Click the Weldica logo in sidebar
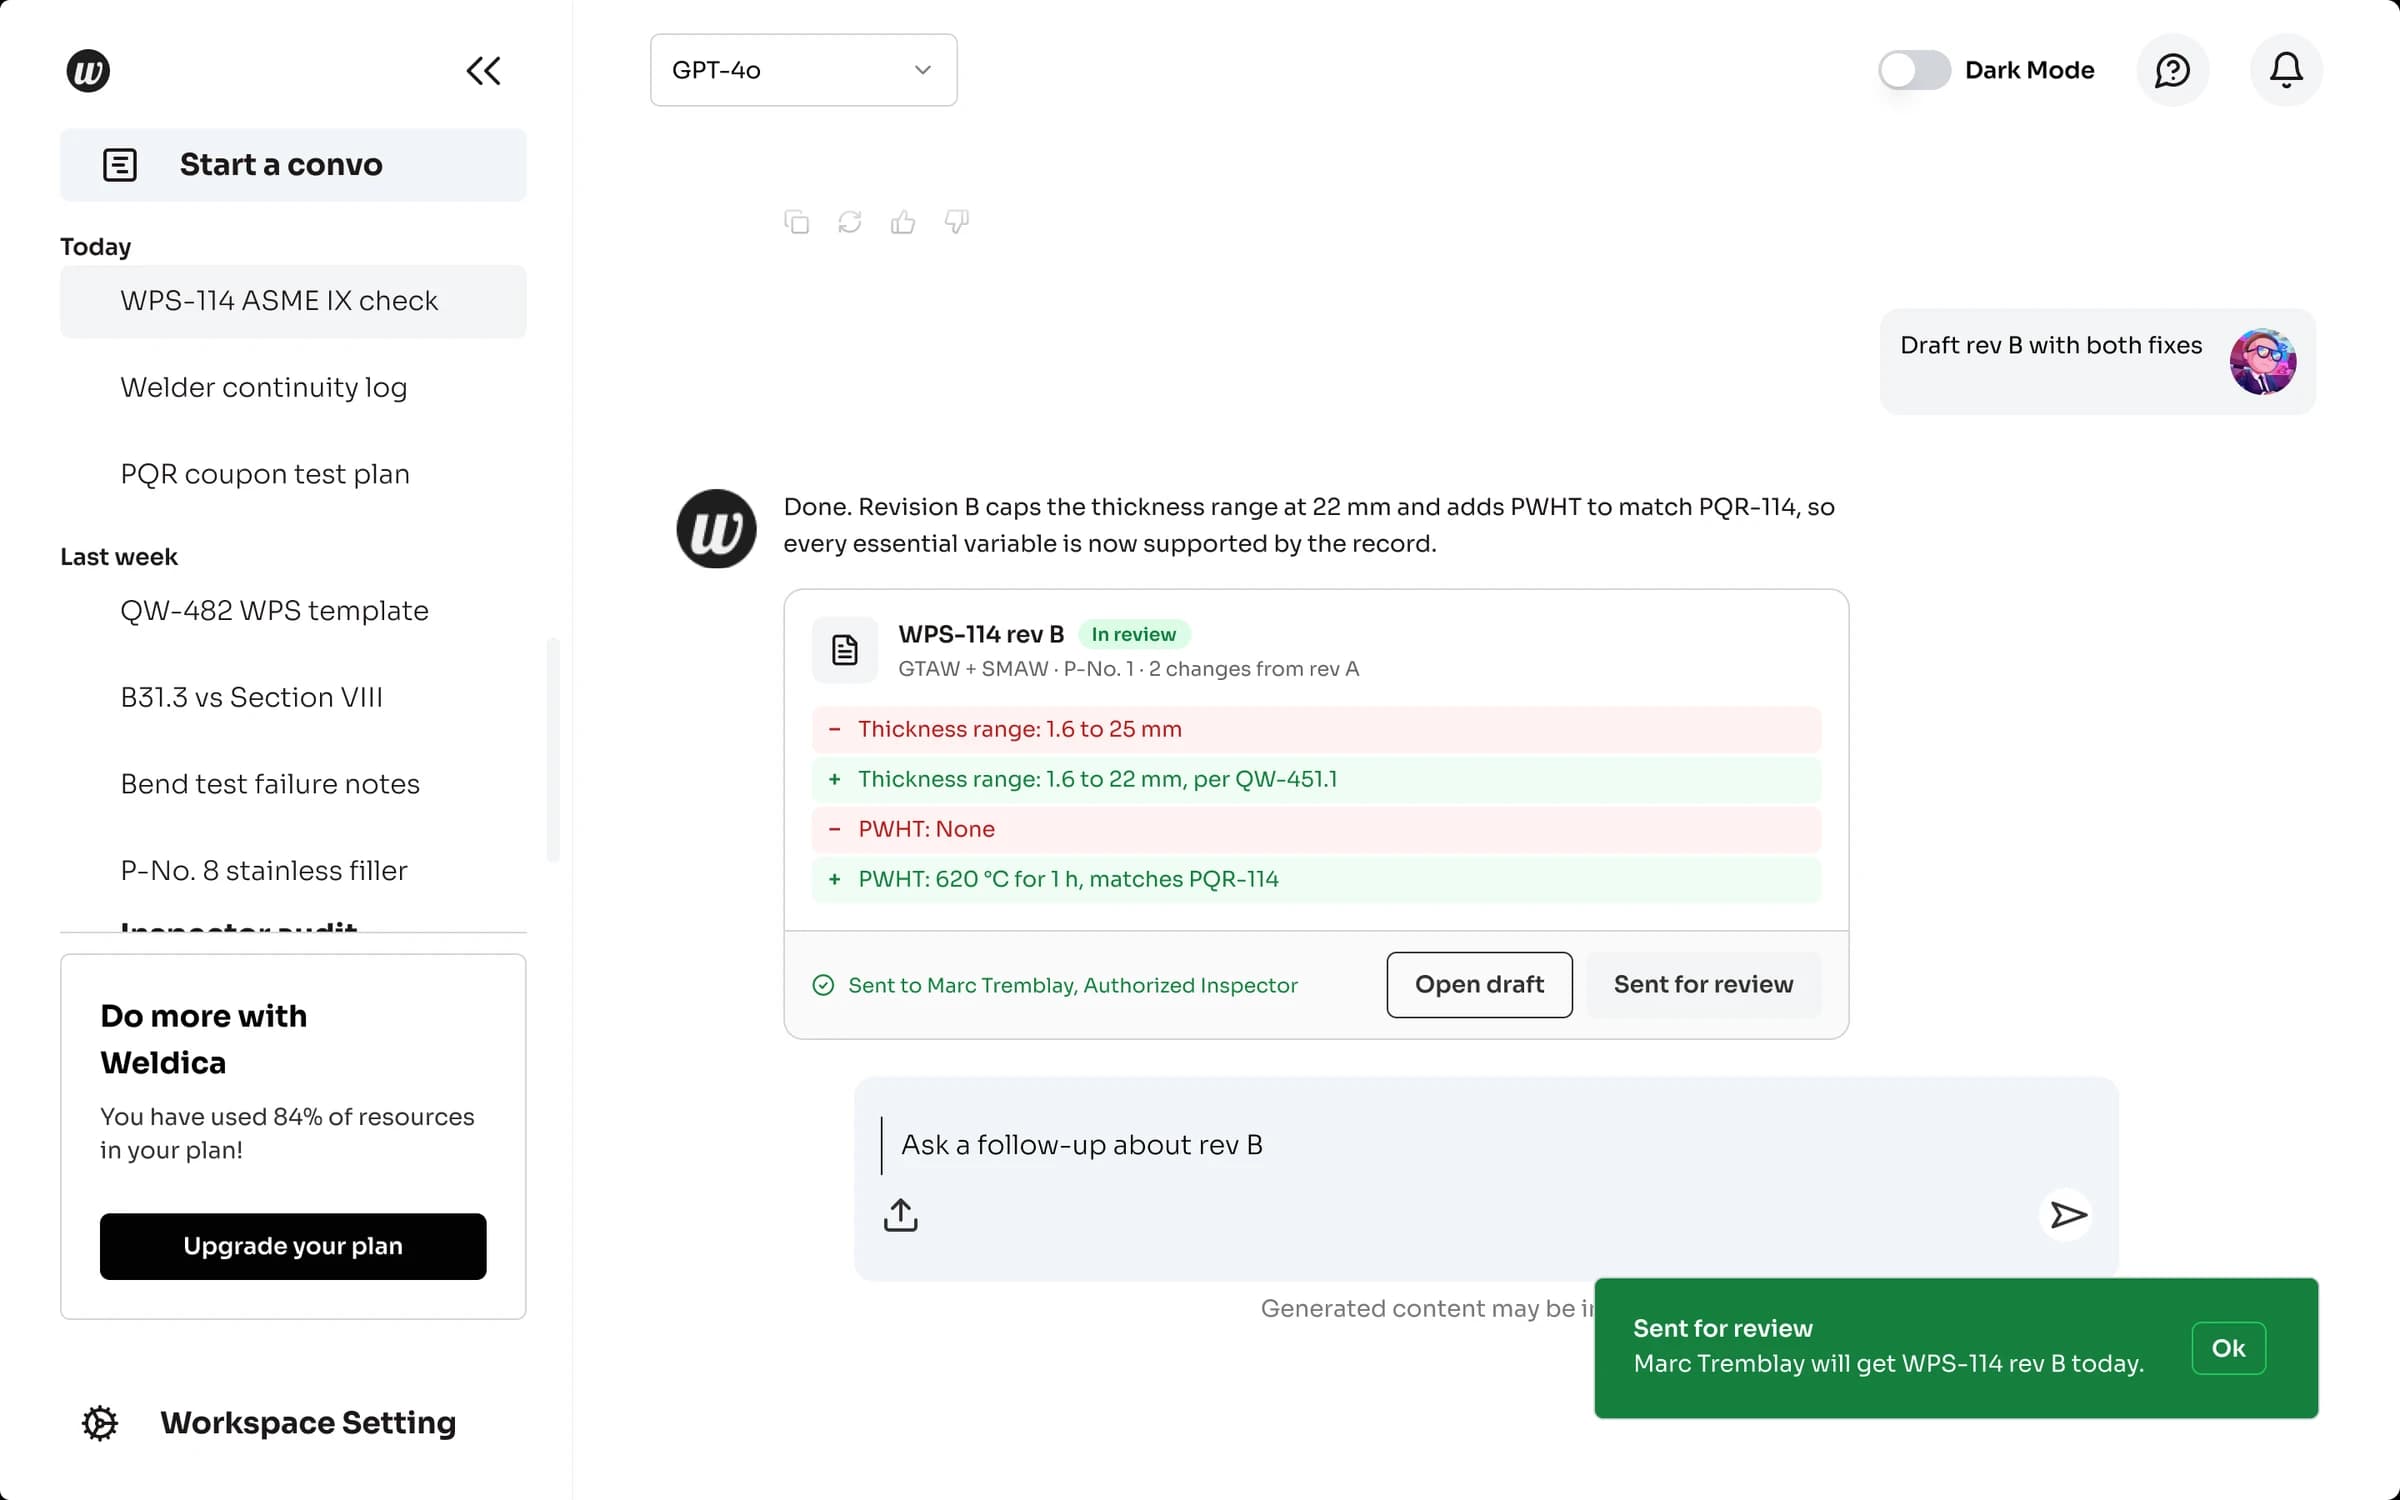The image size is (2400, 1500). (88, 71)
